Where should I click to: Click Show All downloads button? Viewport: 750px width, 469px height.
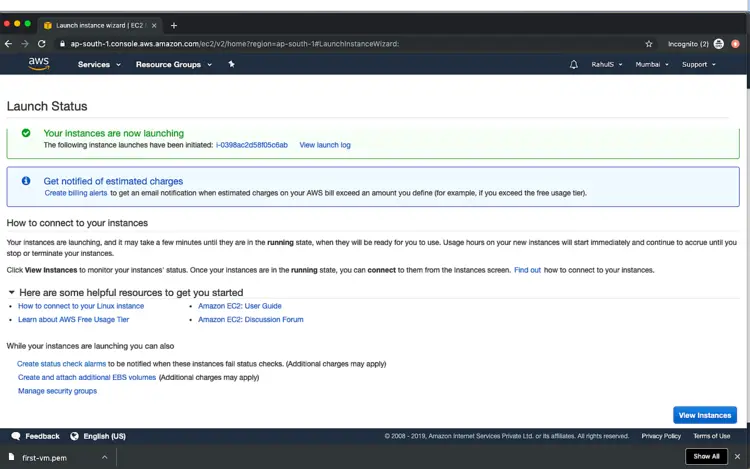[706, 457]
